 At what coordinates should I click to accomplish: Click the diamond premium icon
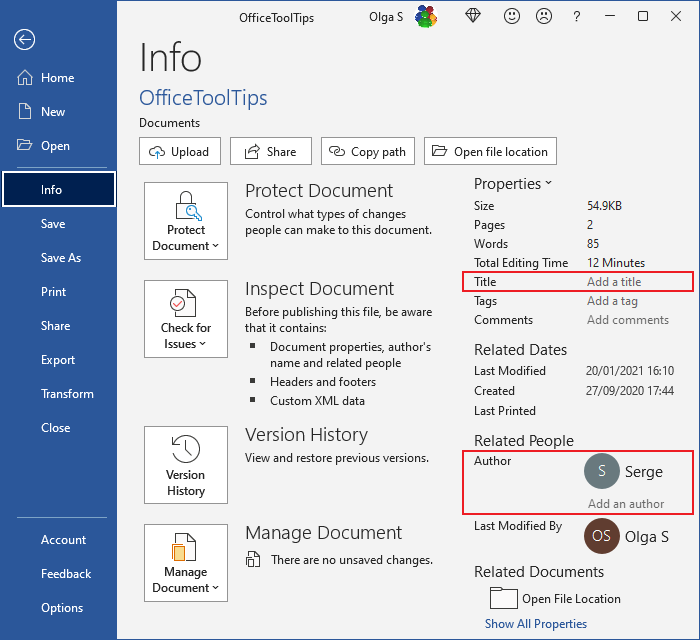[x=473, y=17]
